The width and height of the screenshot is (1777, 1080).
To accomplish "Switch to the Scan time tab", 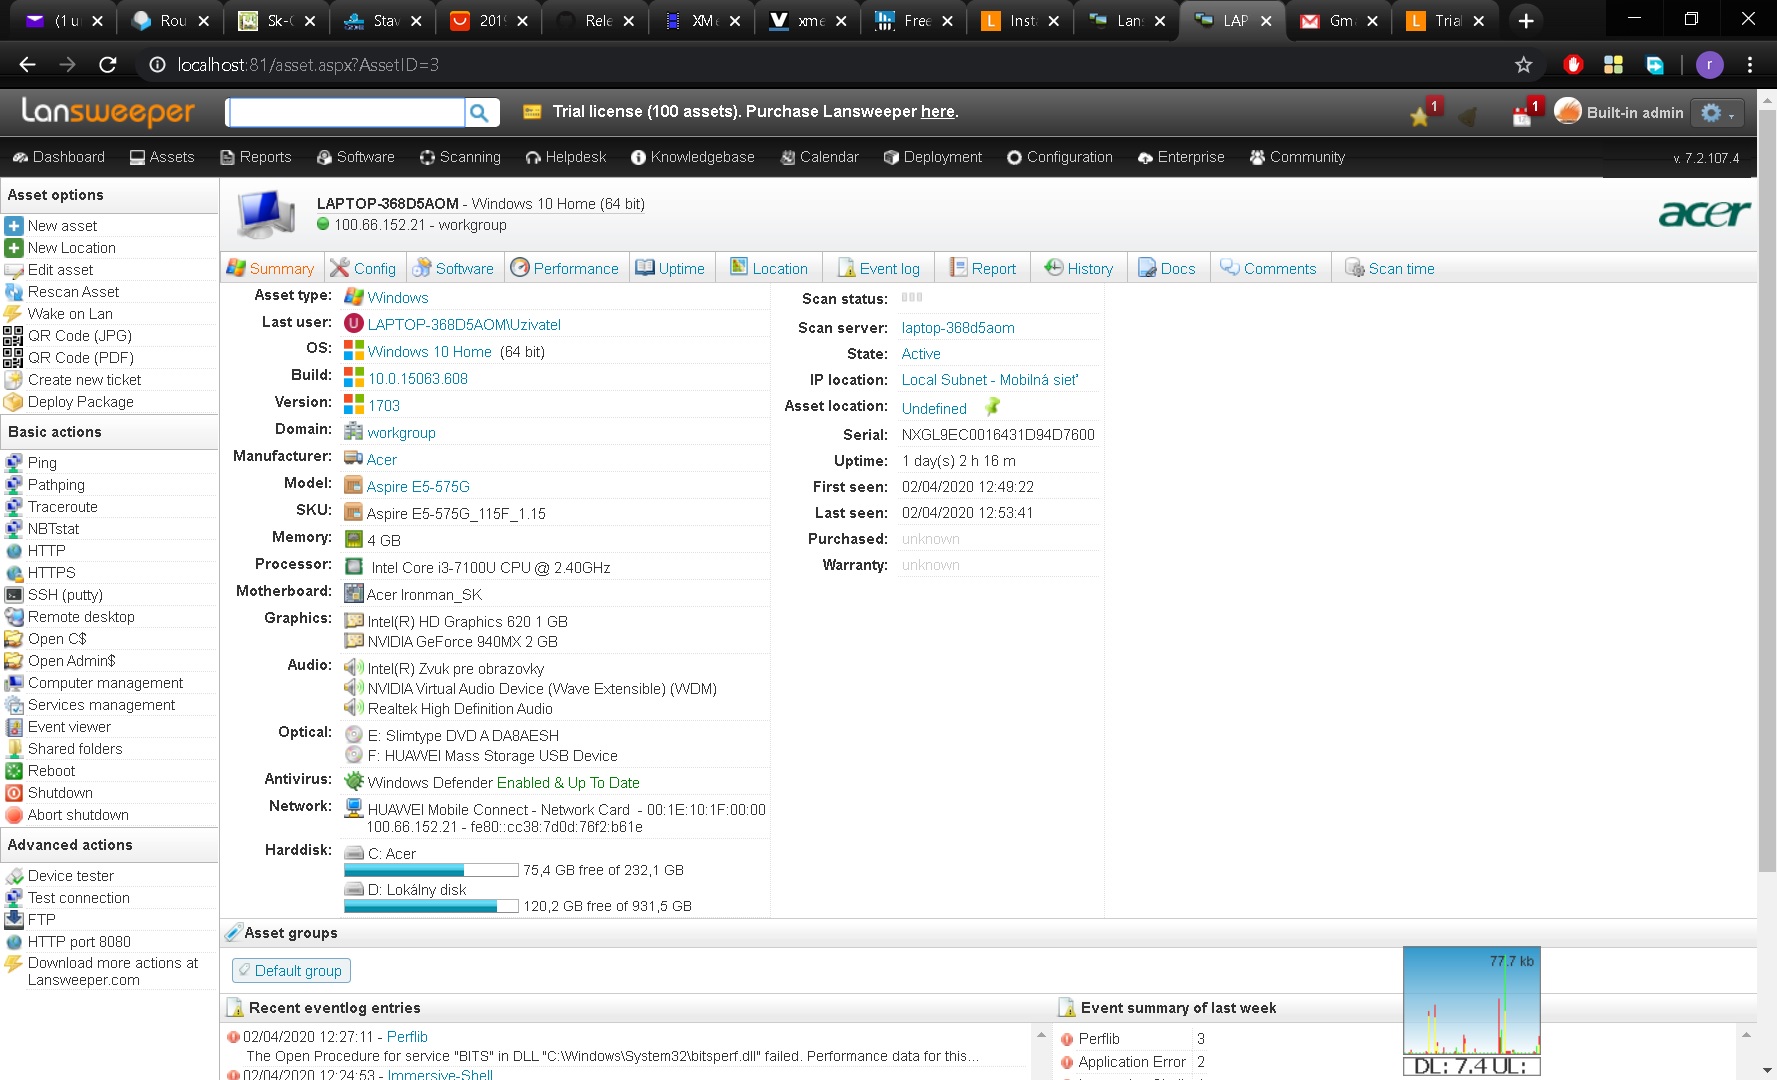I will [1390, 268].
